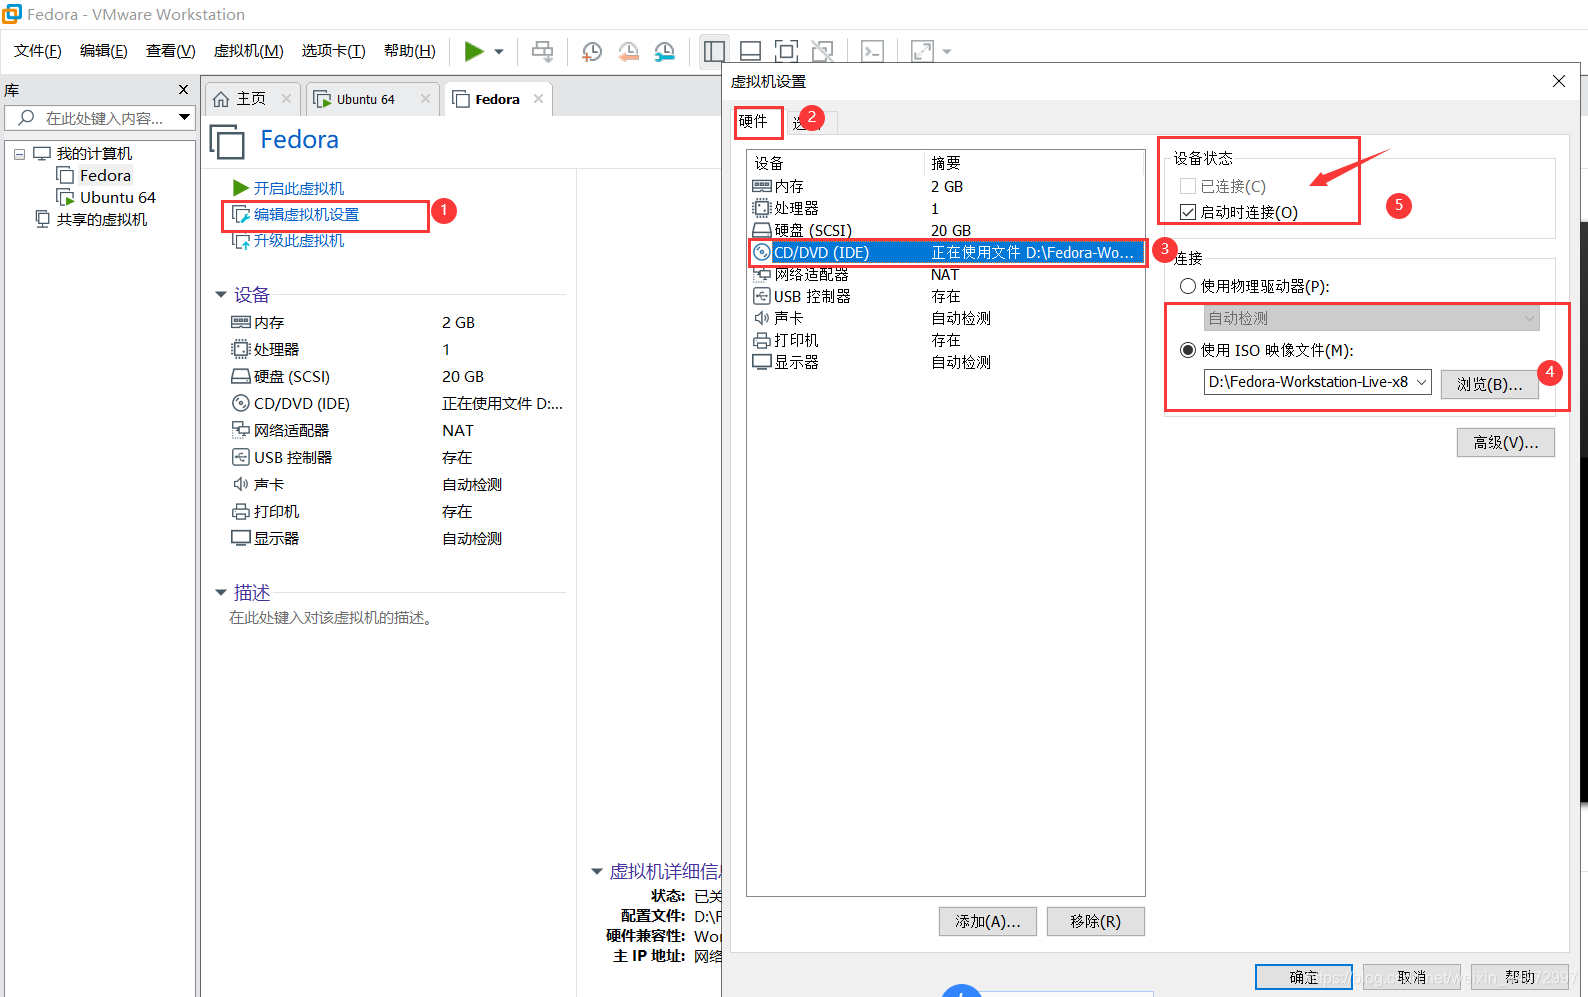Screen dimensions: 1588x997
Task: Click the 内存 device icon in main panel
Action: point(241,322)
